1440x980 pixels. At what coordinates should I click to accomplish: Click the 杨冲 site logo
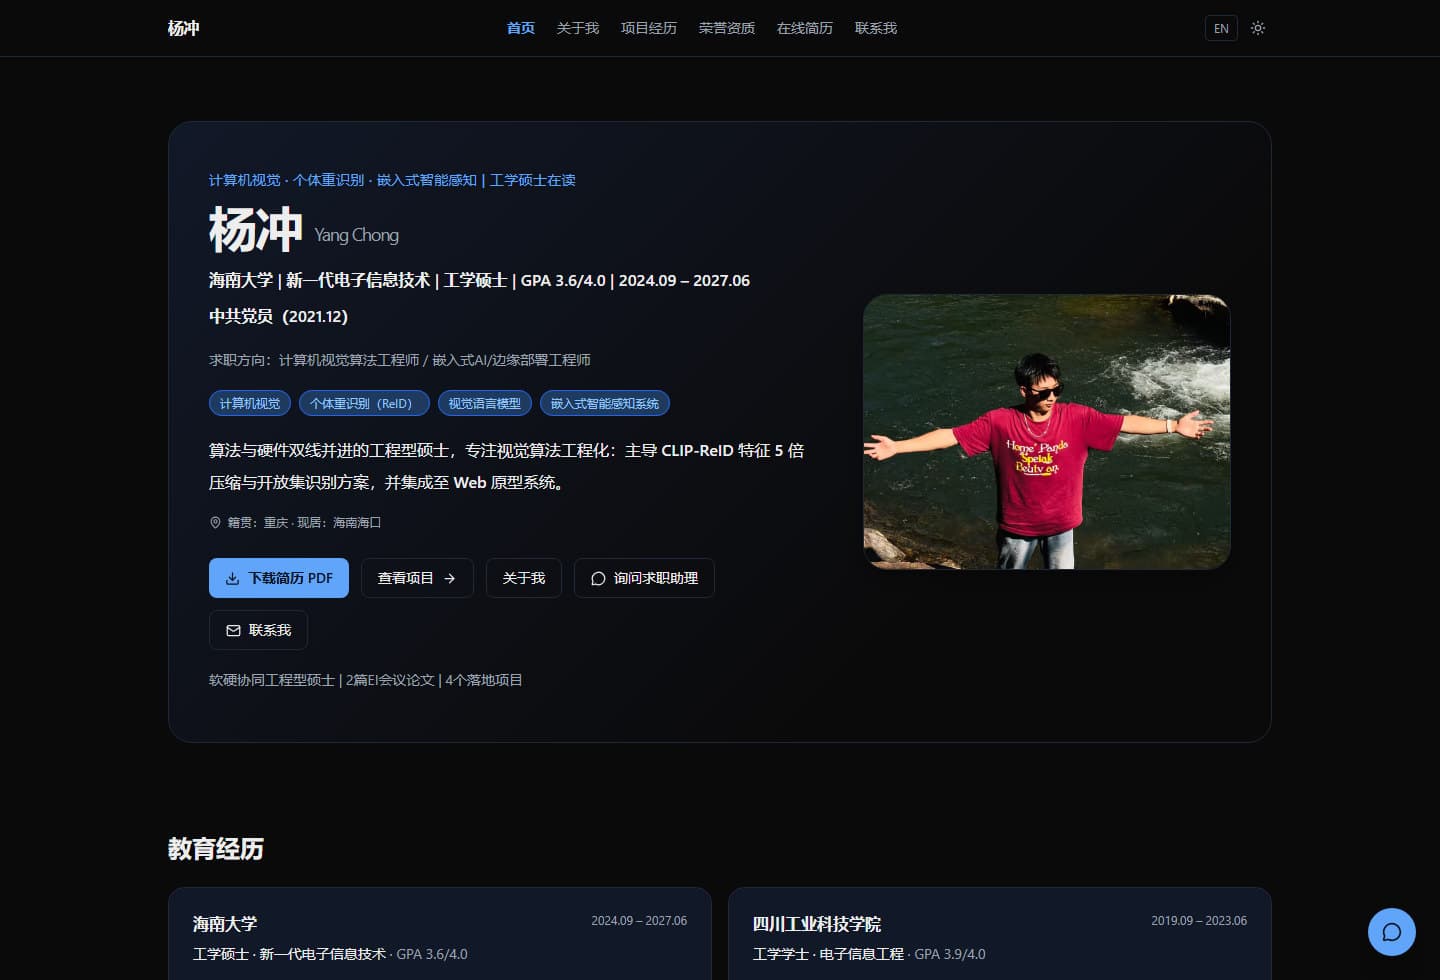pos(184,28)
